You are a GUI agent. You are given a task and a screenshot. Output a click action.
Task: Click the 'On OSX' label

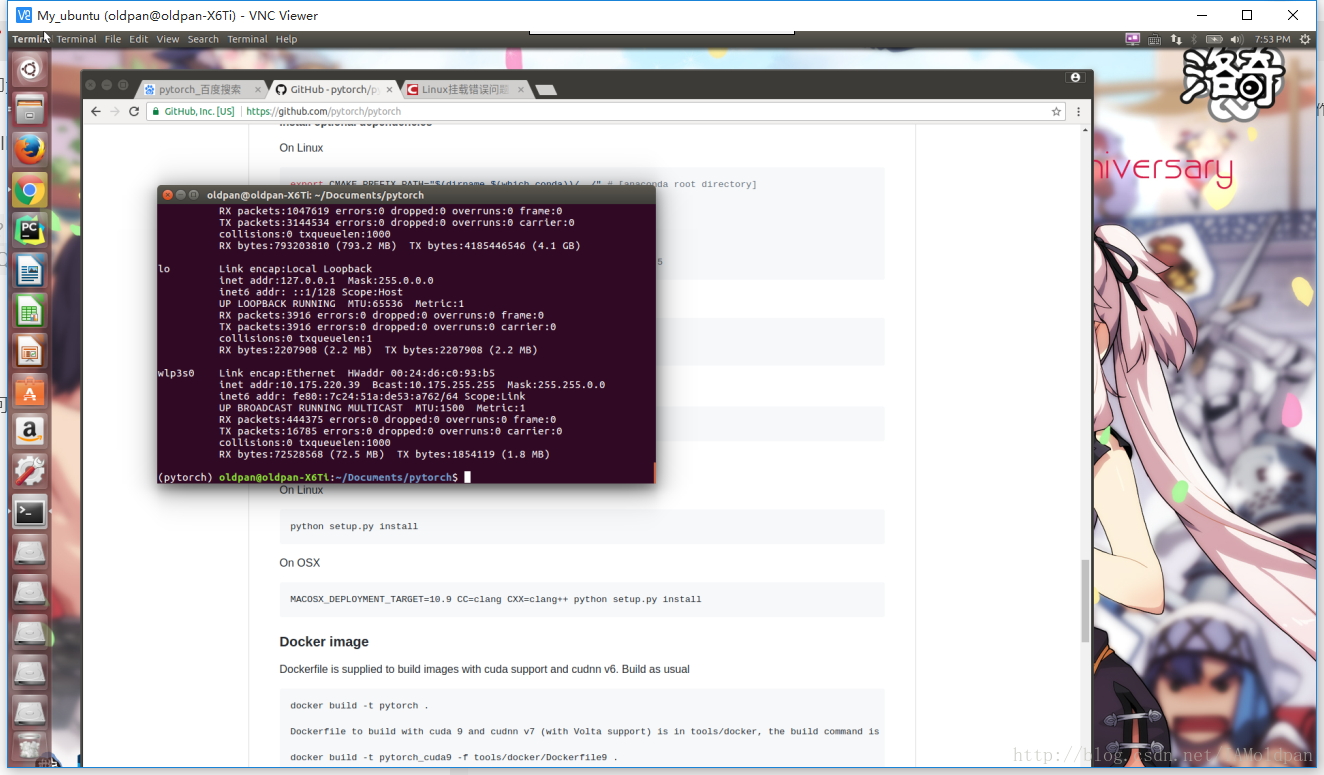300,563
